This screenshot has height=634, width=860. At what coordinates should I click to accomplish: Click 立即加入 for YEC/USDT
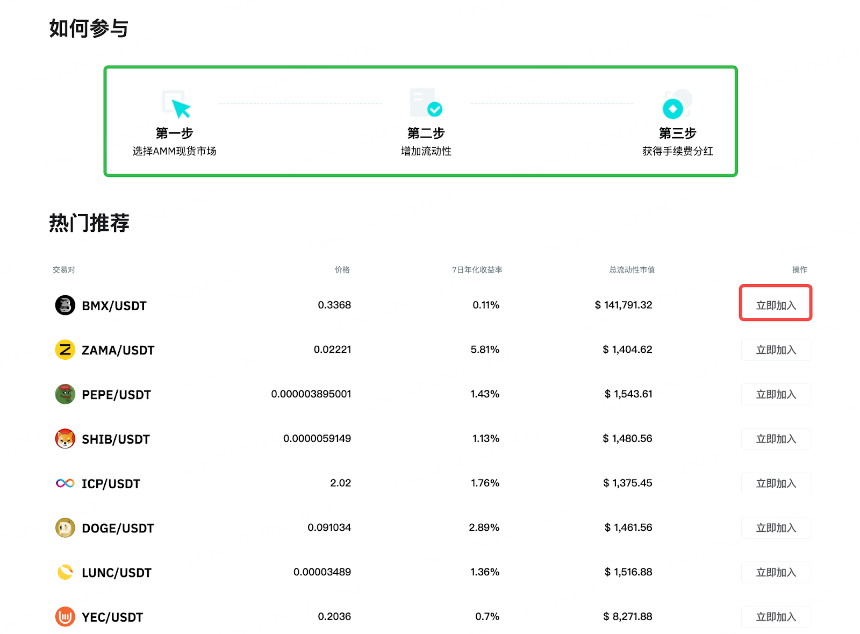tap(775, 617)
